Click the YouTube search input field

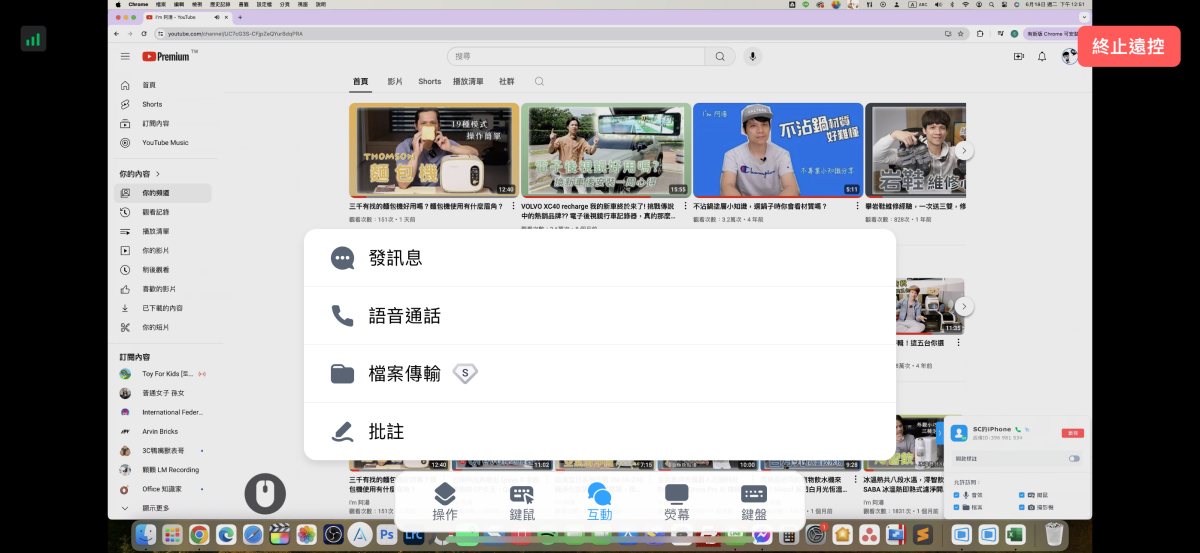(578, 57)
